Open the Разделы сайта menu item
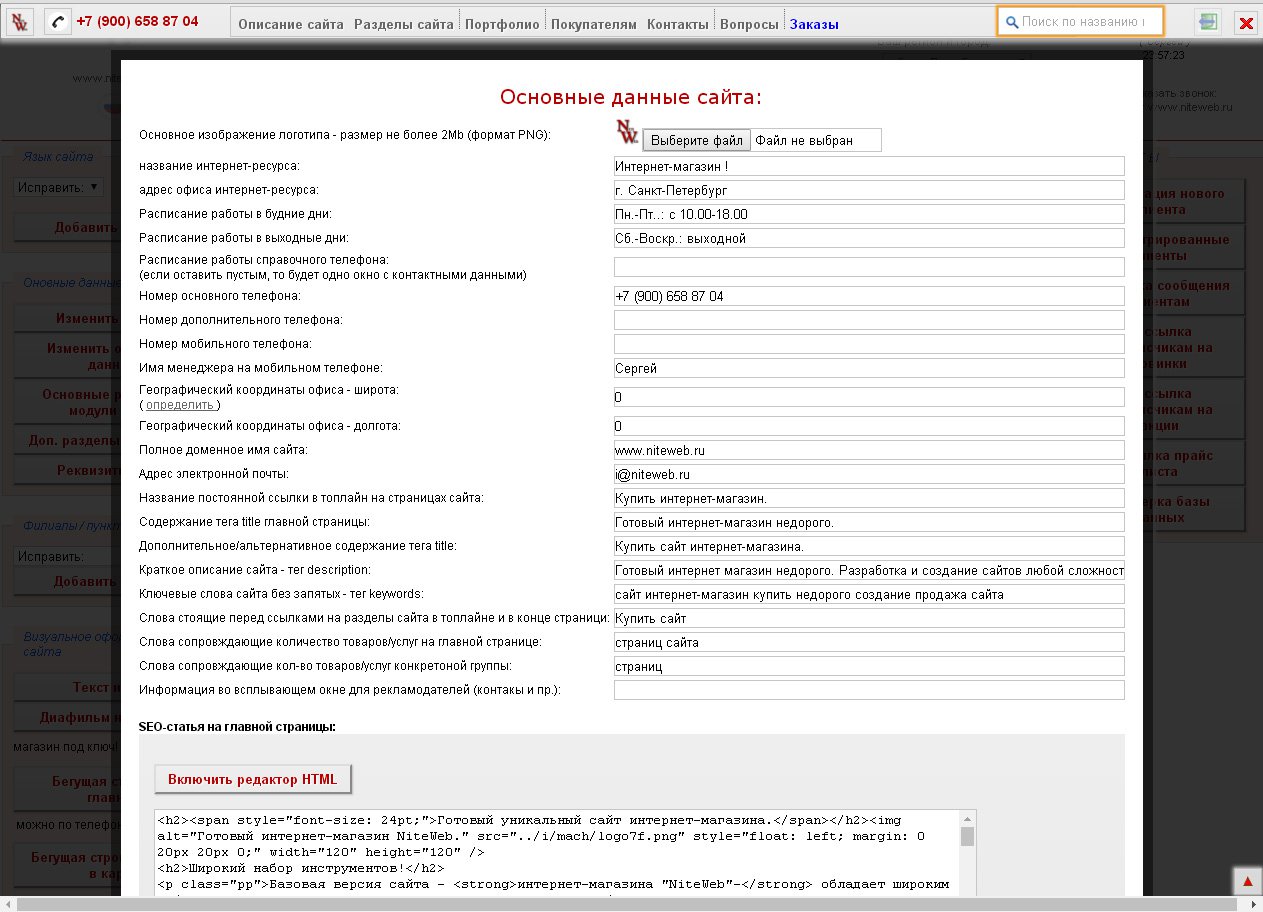This screenshot has height=912, width=1263. click(x=404, y=23)
